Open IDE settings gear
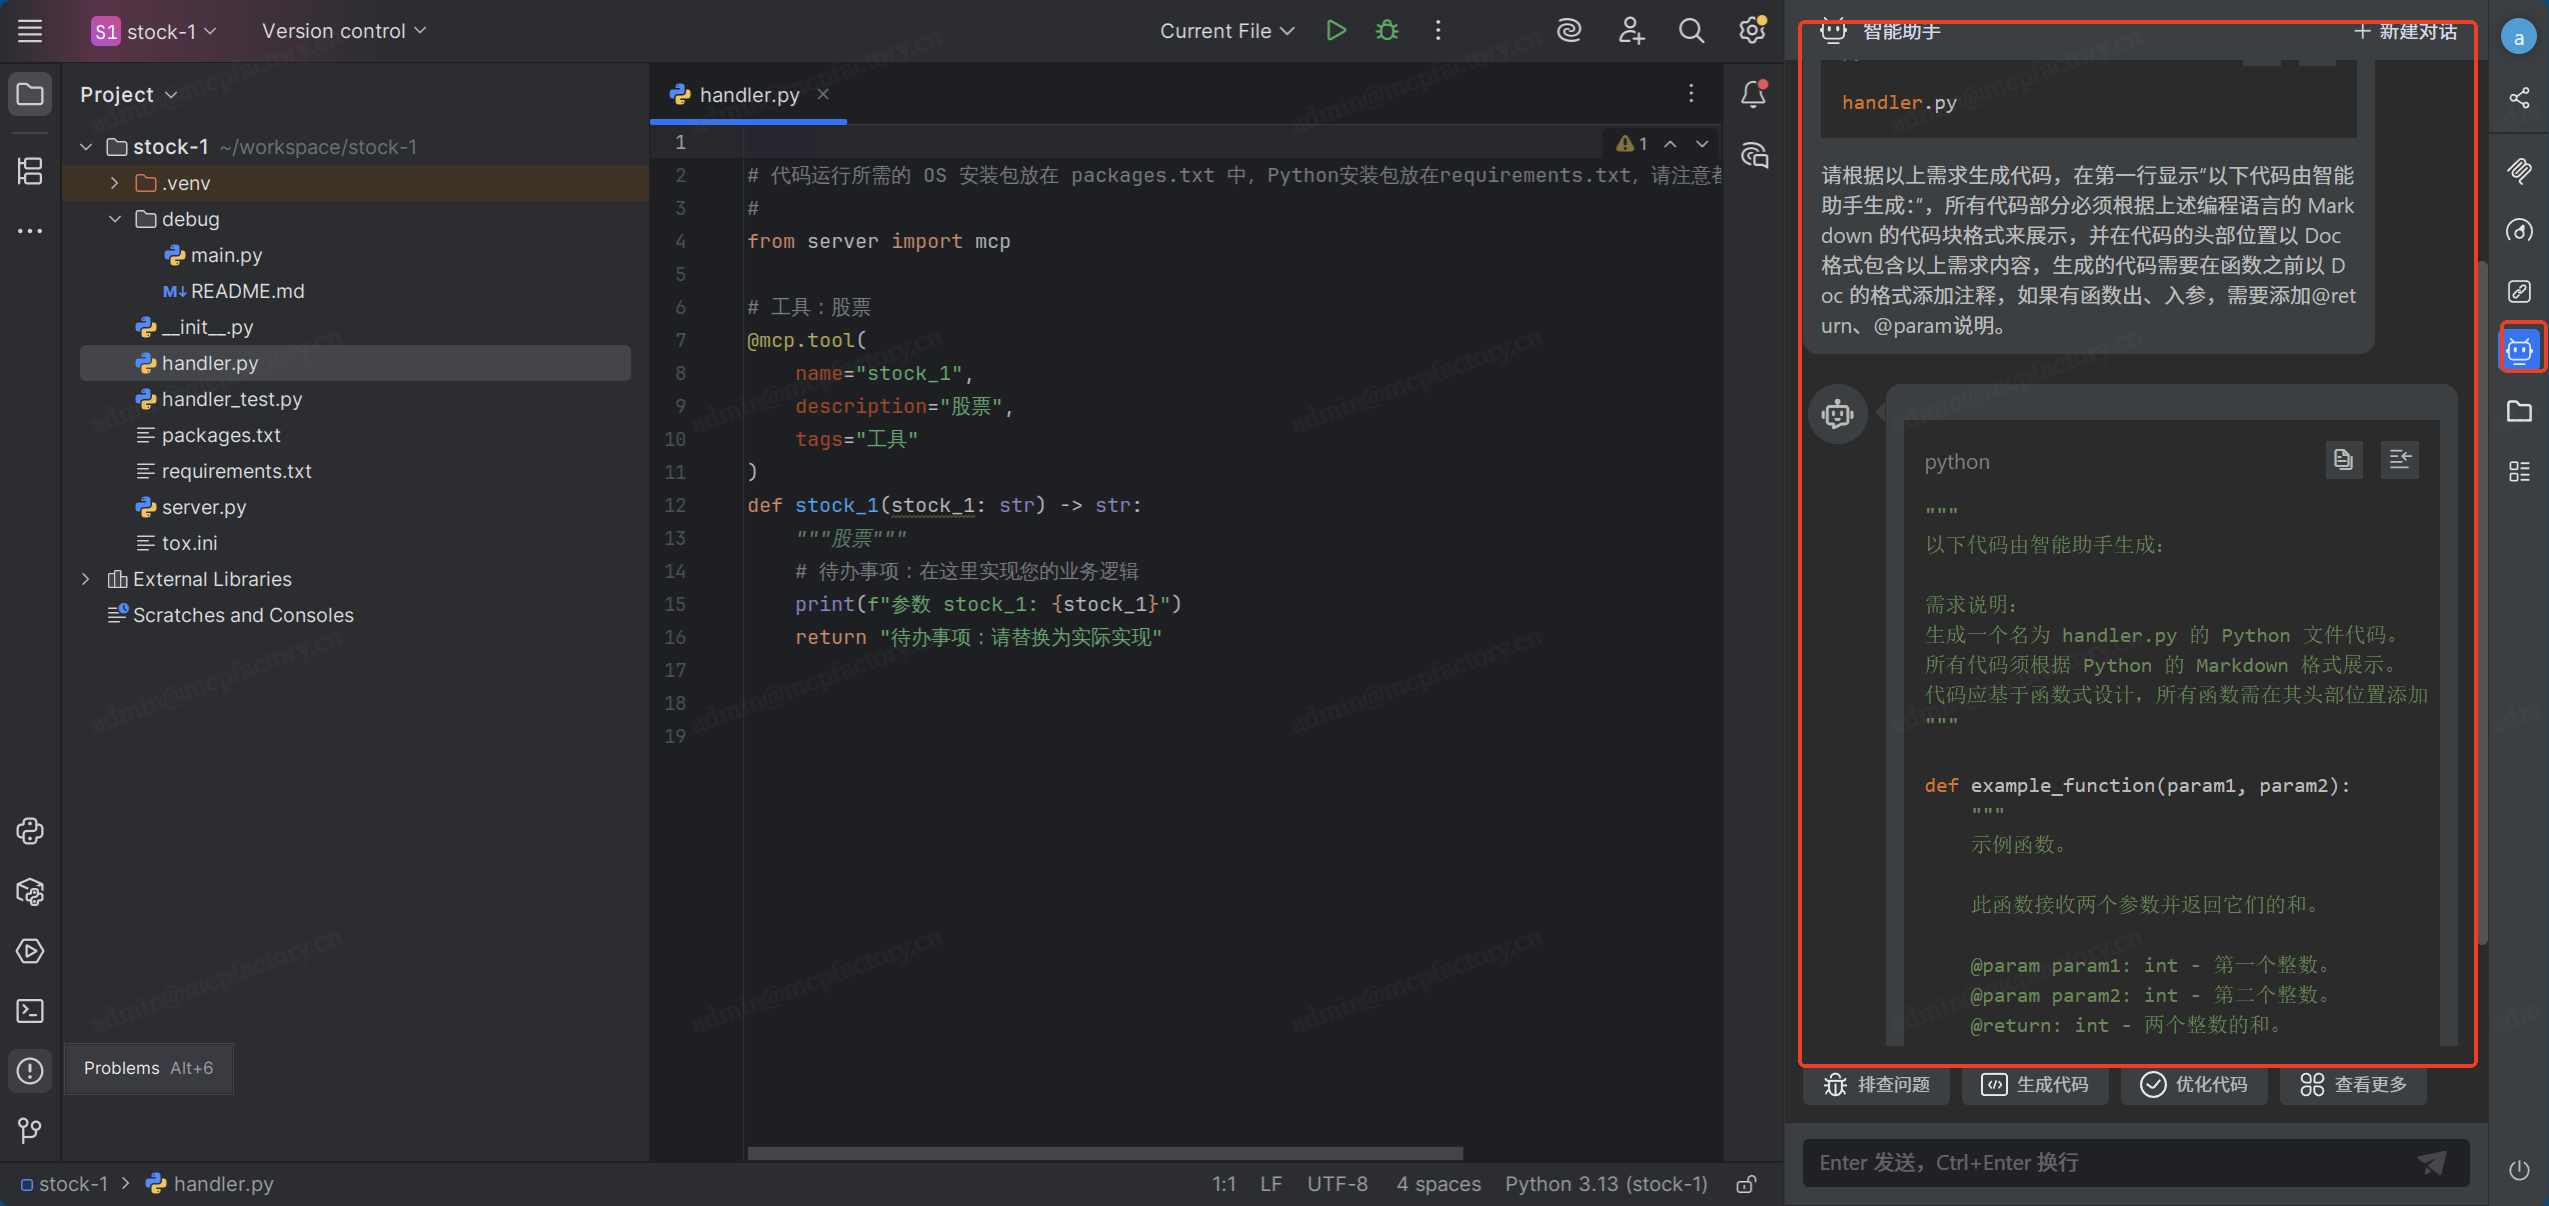This screenshot has height=1206, width=2549. 1752,31
